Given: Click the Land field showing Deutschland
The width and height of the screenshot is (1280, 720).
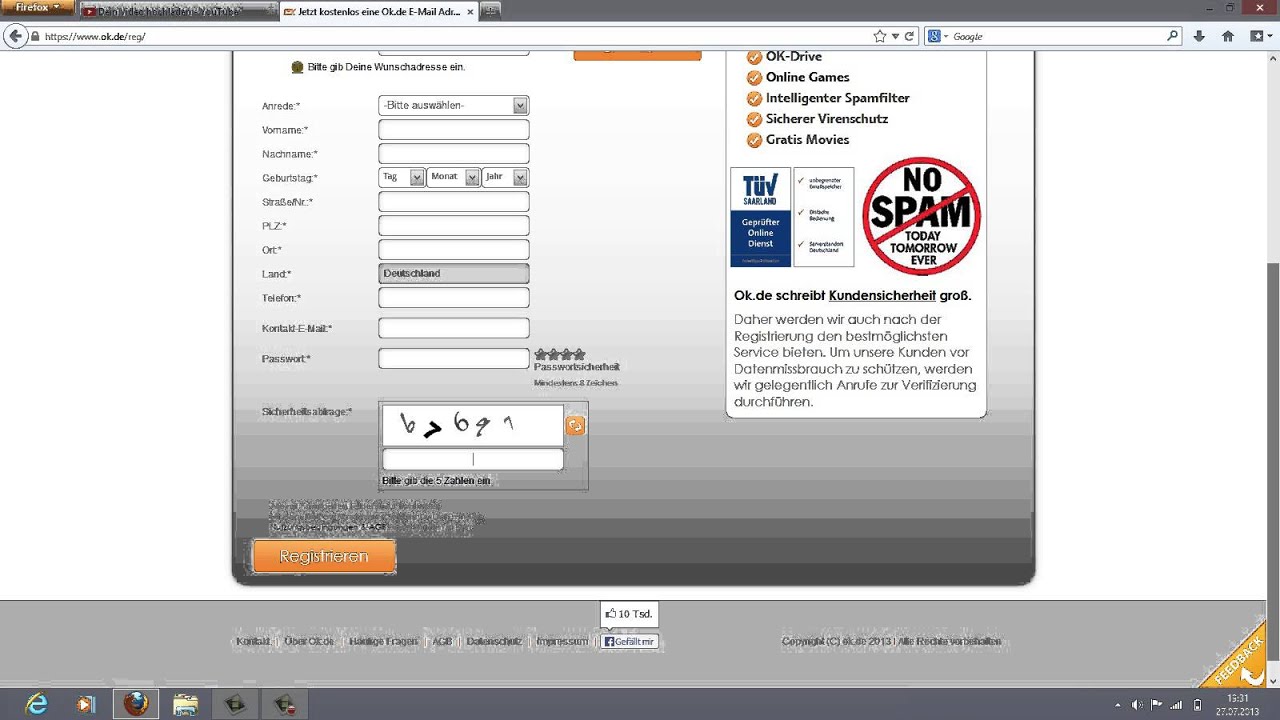Looking at the screenshot, I should pyautogui.click(x=453, y=273).
